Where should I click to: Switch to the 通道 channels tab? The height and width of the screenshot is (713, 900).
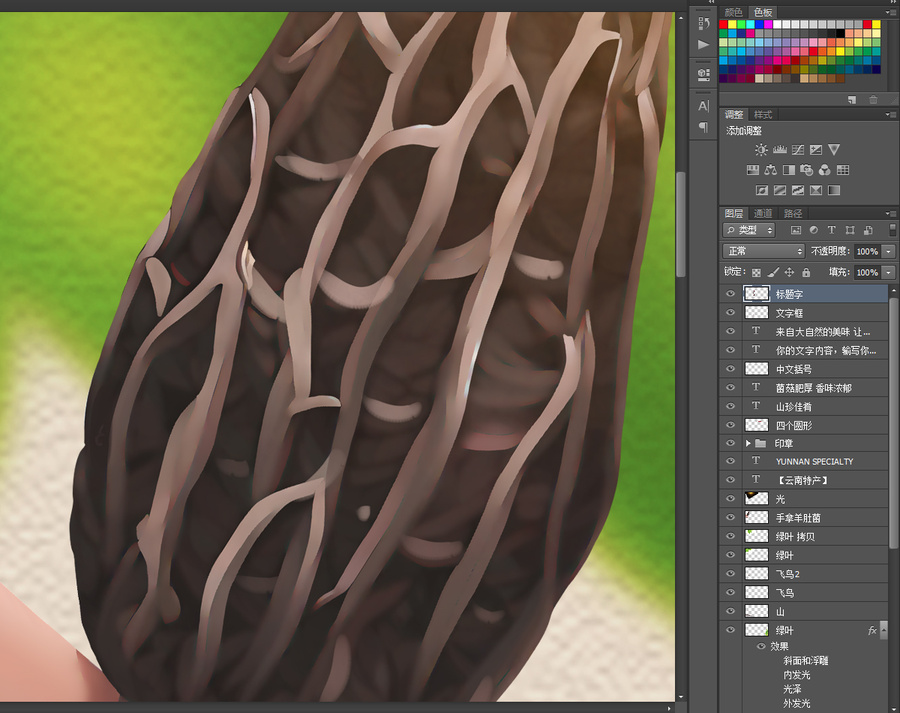tap(763, 214)
